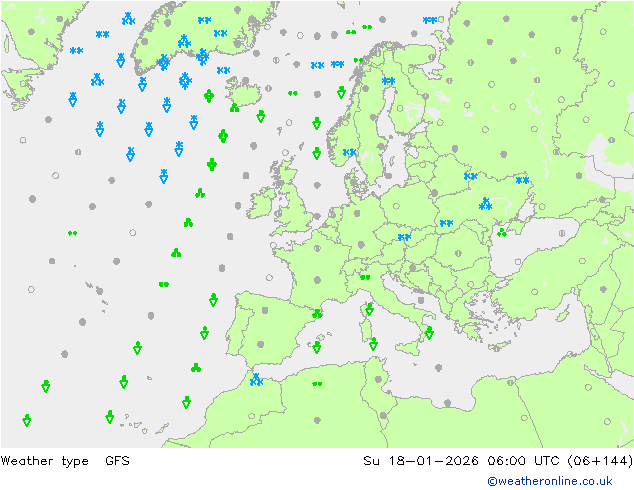Click the blue snow symbol on Morocco's north coast

pos(256,380)
